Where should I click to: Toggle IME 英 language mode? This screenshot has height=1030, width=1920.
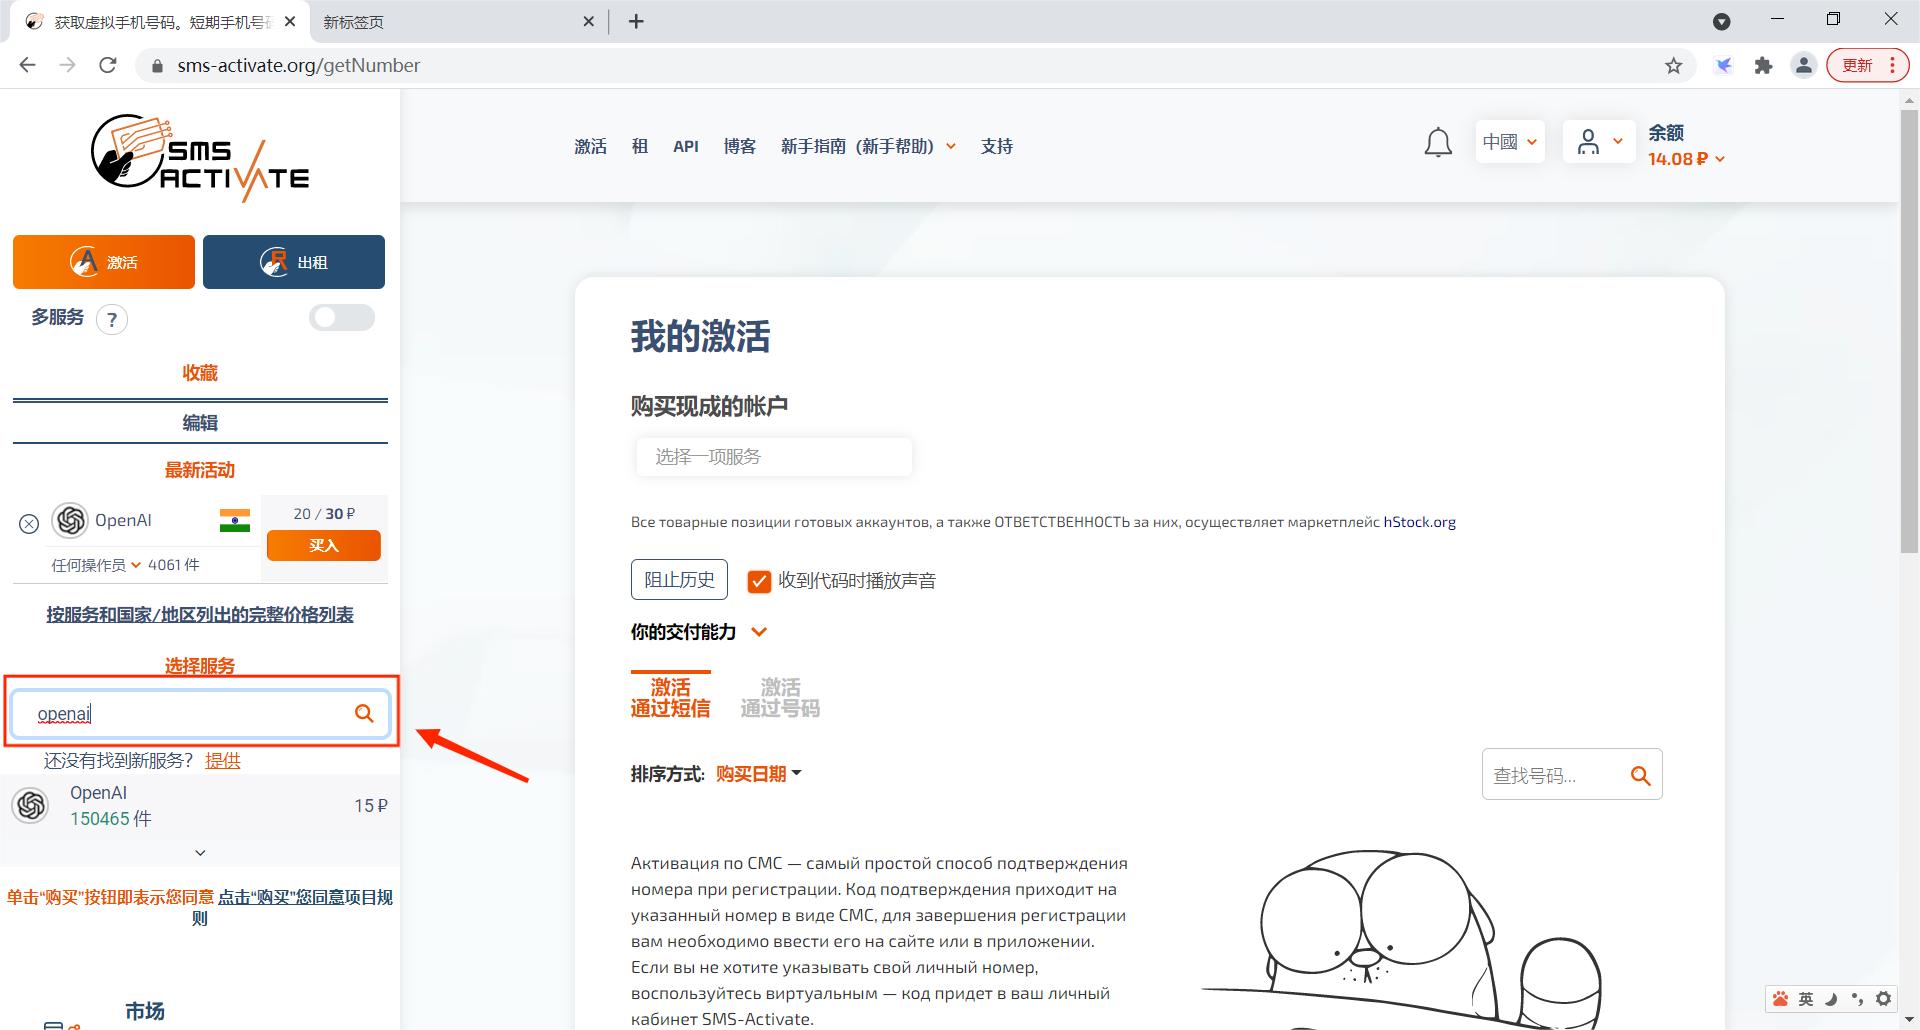[1806, 998]
